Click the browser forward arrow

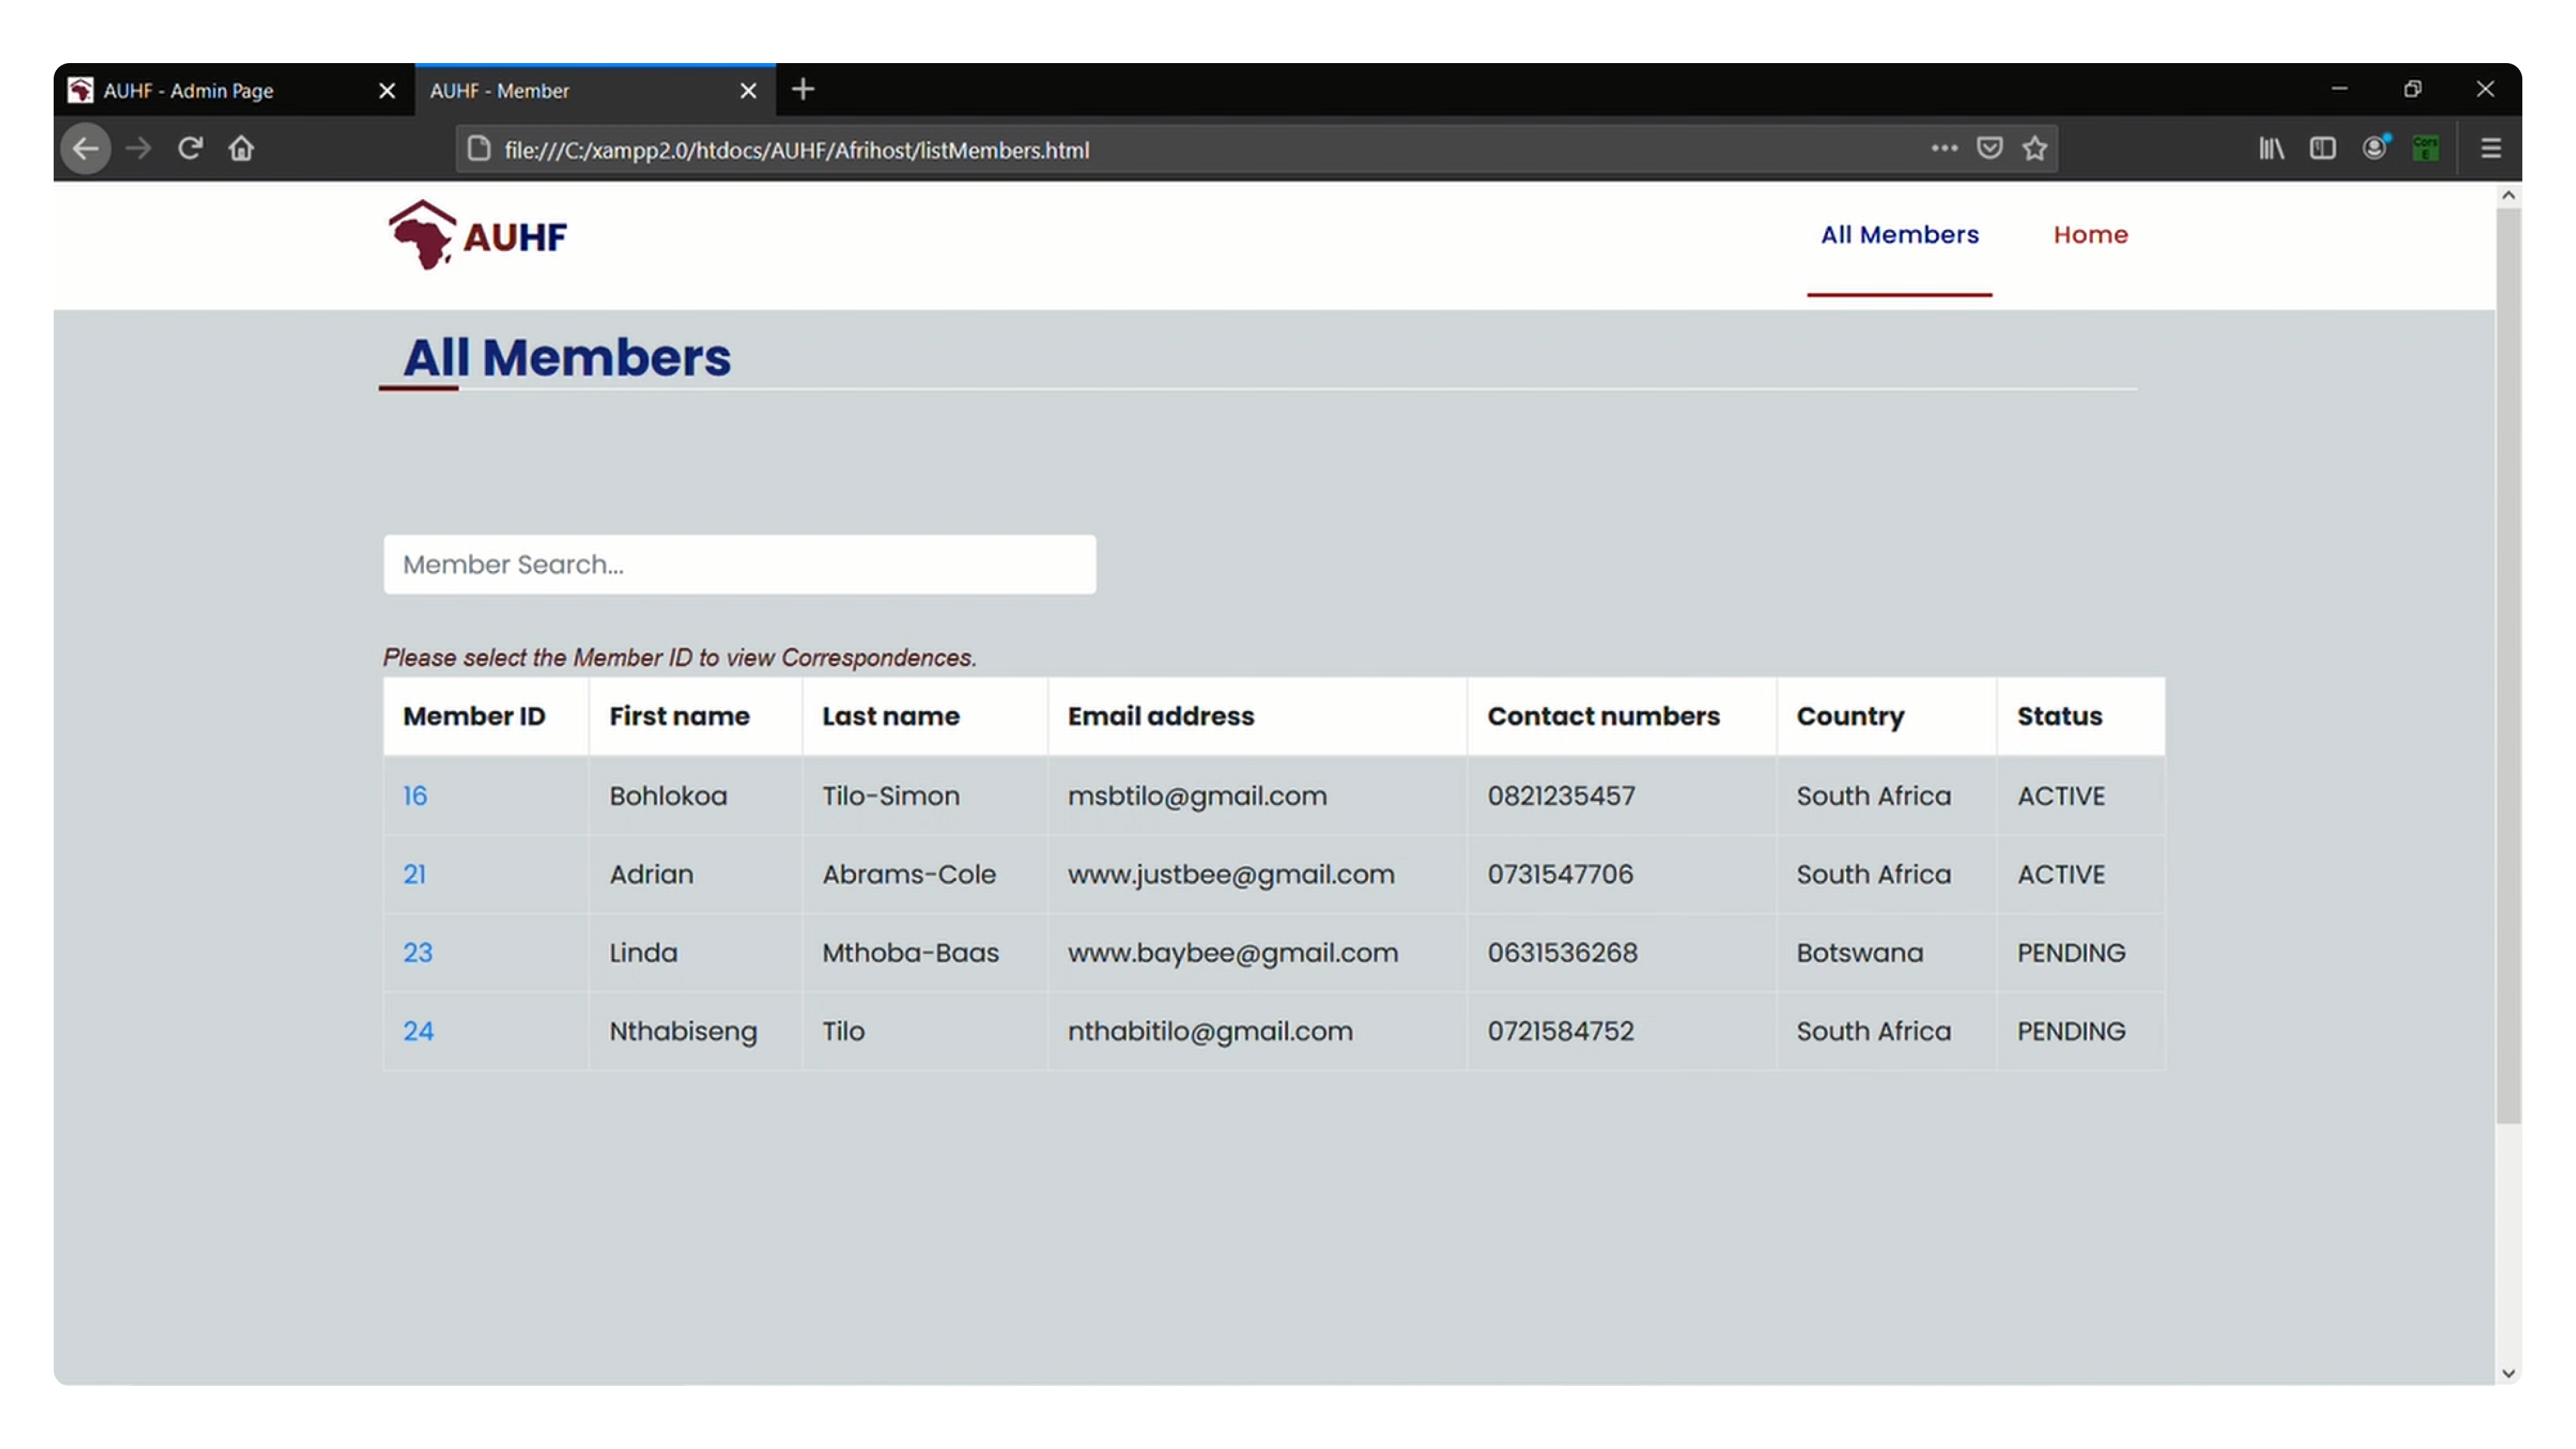(138, 149)
